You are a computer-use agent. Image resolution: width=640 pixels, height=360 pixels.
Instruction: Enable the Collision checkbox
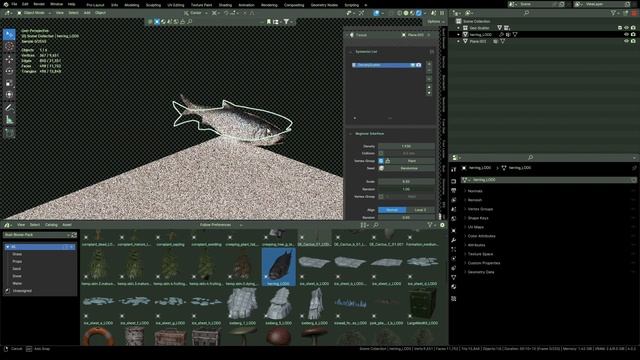tap(381, 153)
